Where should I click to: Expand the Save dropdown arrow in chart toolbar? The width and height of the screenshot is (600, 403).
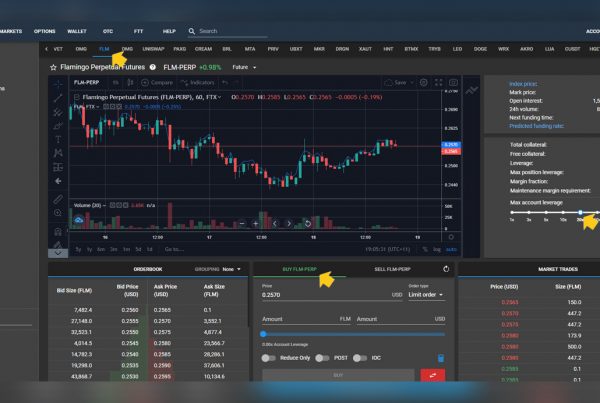point(412,82)
